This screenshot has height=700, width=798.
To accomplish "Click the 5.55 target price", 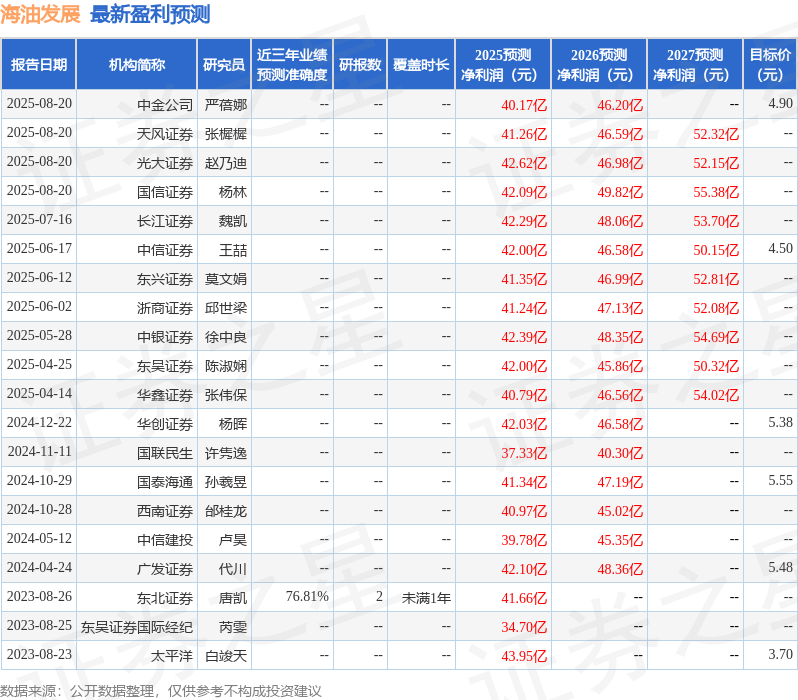I will click(780, 481).
